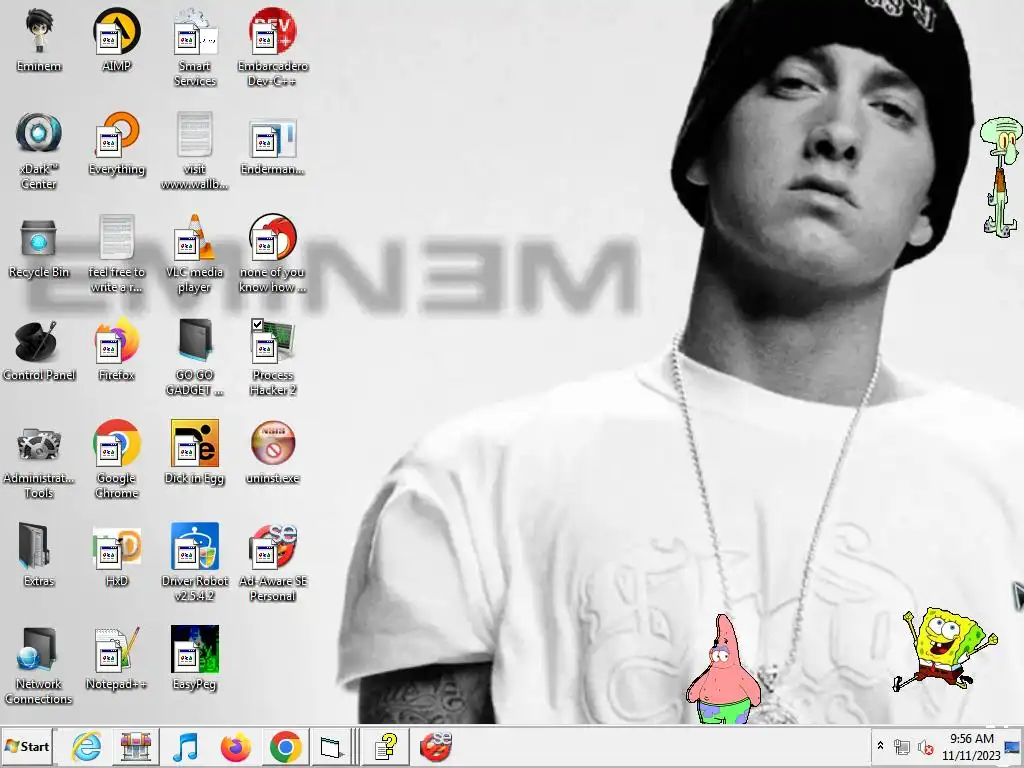Open the Dick in Egg shortcut
The height and width of the screenshot is (768, 1024).
[x=195, y=453]
